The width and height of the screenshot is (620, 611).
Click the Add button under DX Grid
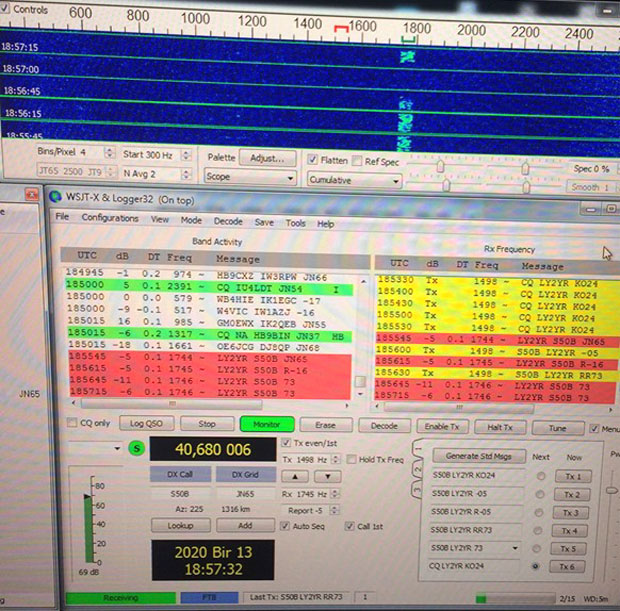245,526
